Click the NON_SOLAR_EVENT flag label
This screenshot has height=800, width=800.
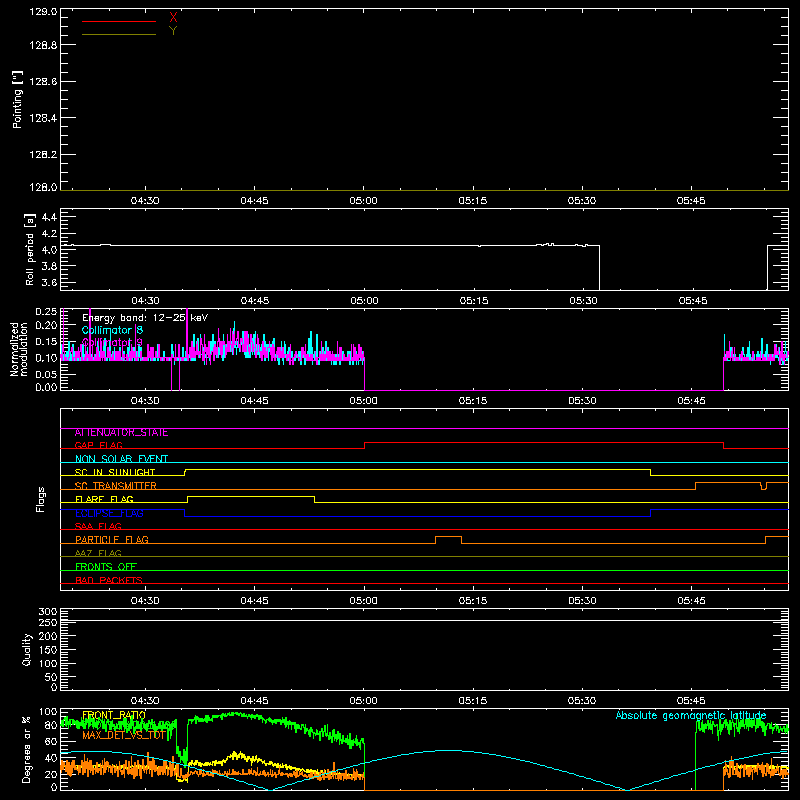click(x=121, y=459)
